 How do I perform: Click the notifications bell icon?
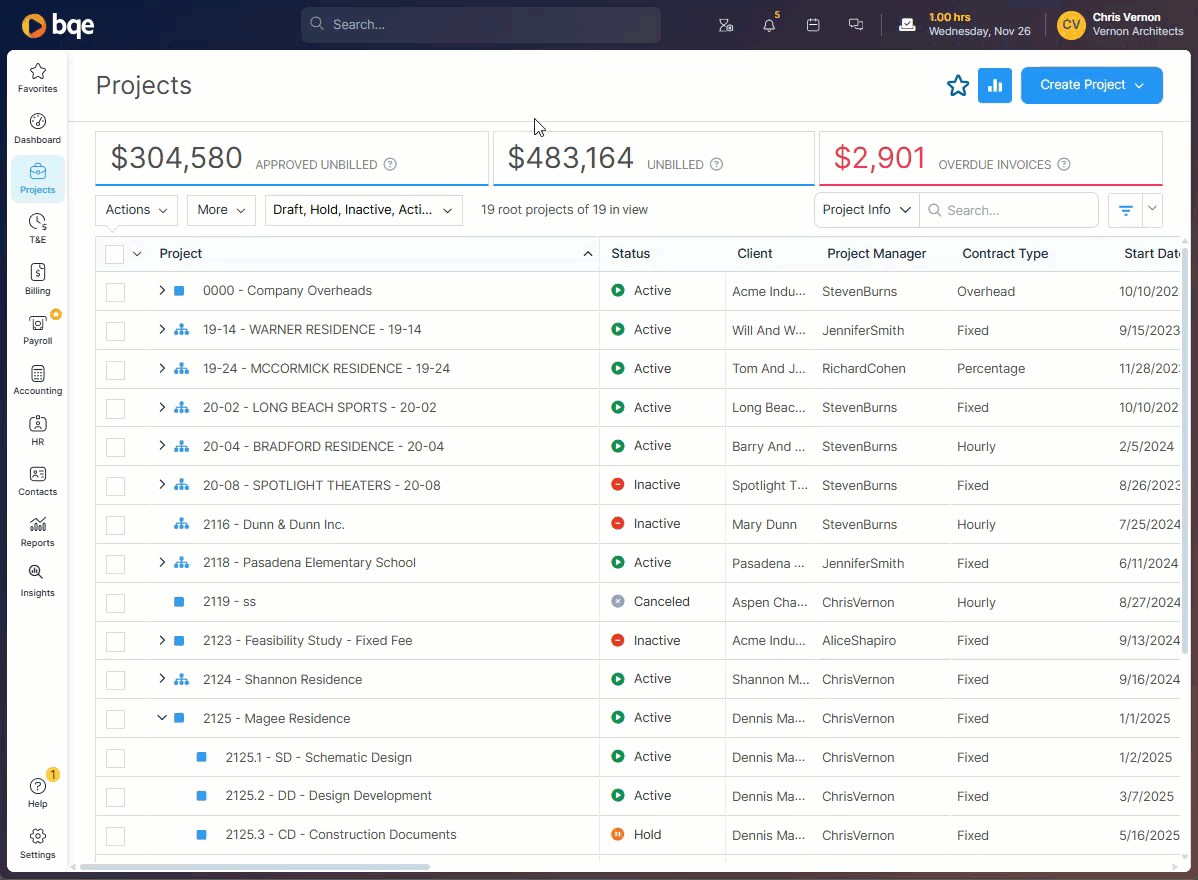pos(769,25)
